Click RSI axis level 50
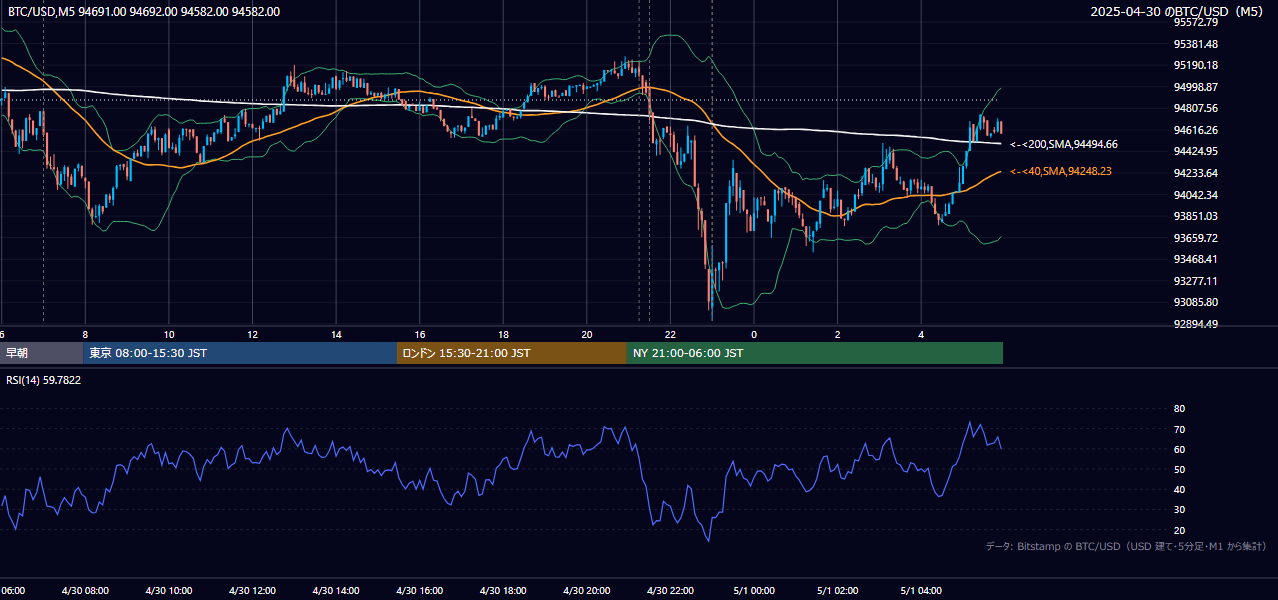Viewport: 1278px width, 600px height. [x=1179, y=469]
